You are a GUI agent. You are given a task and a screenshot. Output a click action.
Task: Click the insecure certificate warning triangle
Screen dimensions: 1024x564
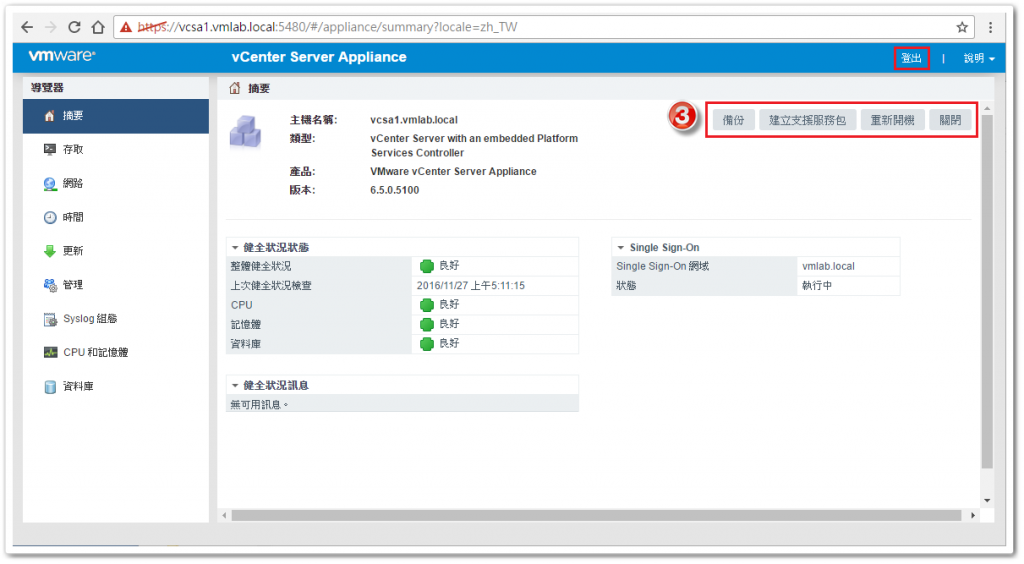pyautogui.click(x=126, y=27)
